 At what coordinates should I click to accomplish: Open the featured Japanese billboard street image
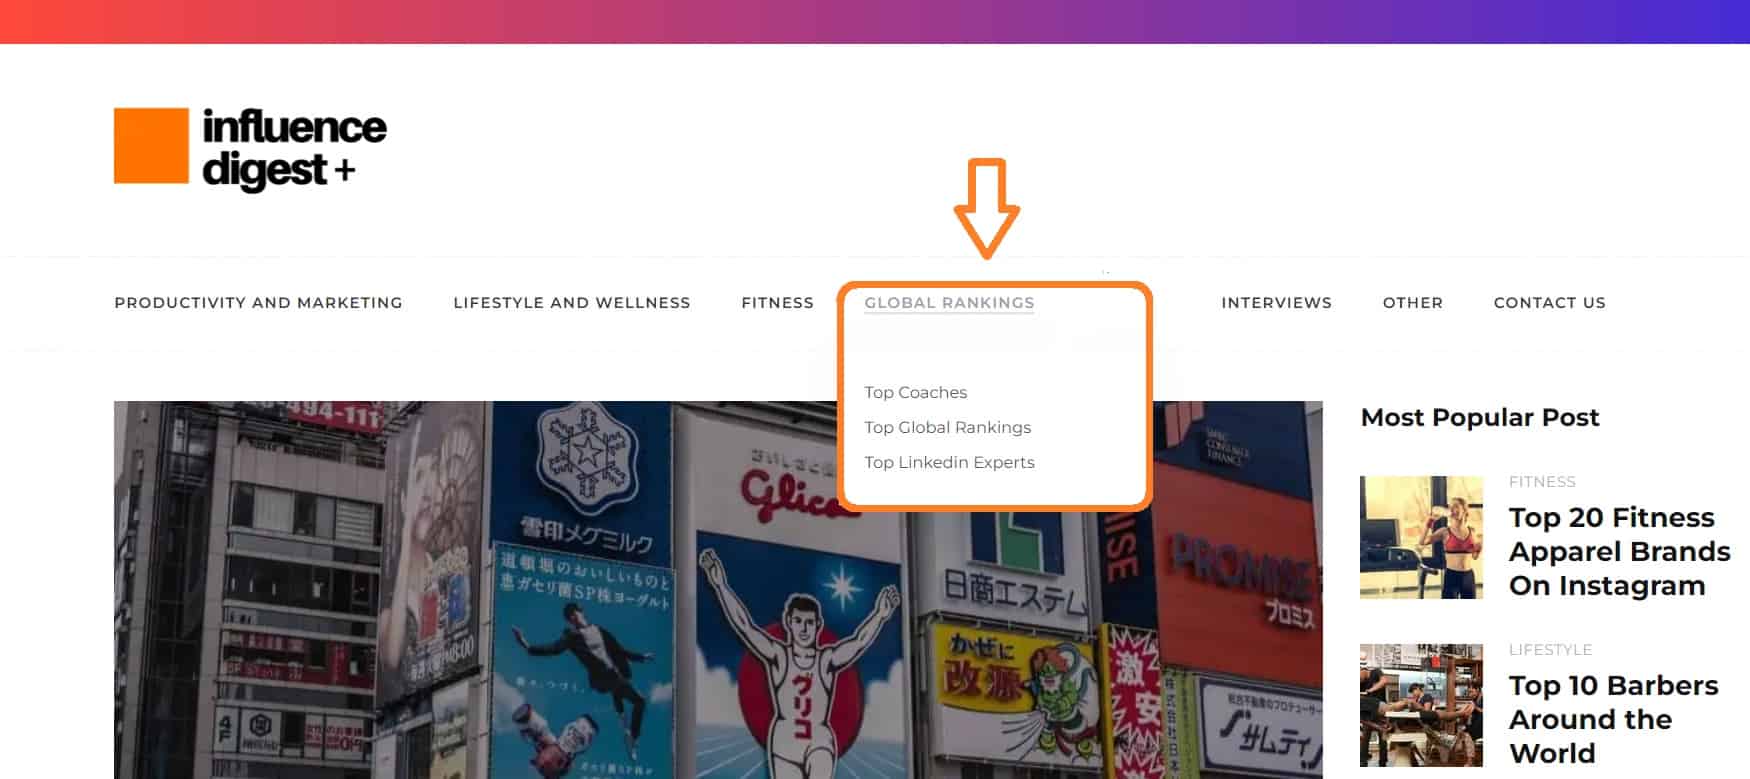coord(718,590)
